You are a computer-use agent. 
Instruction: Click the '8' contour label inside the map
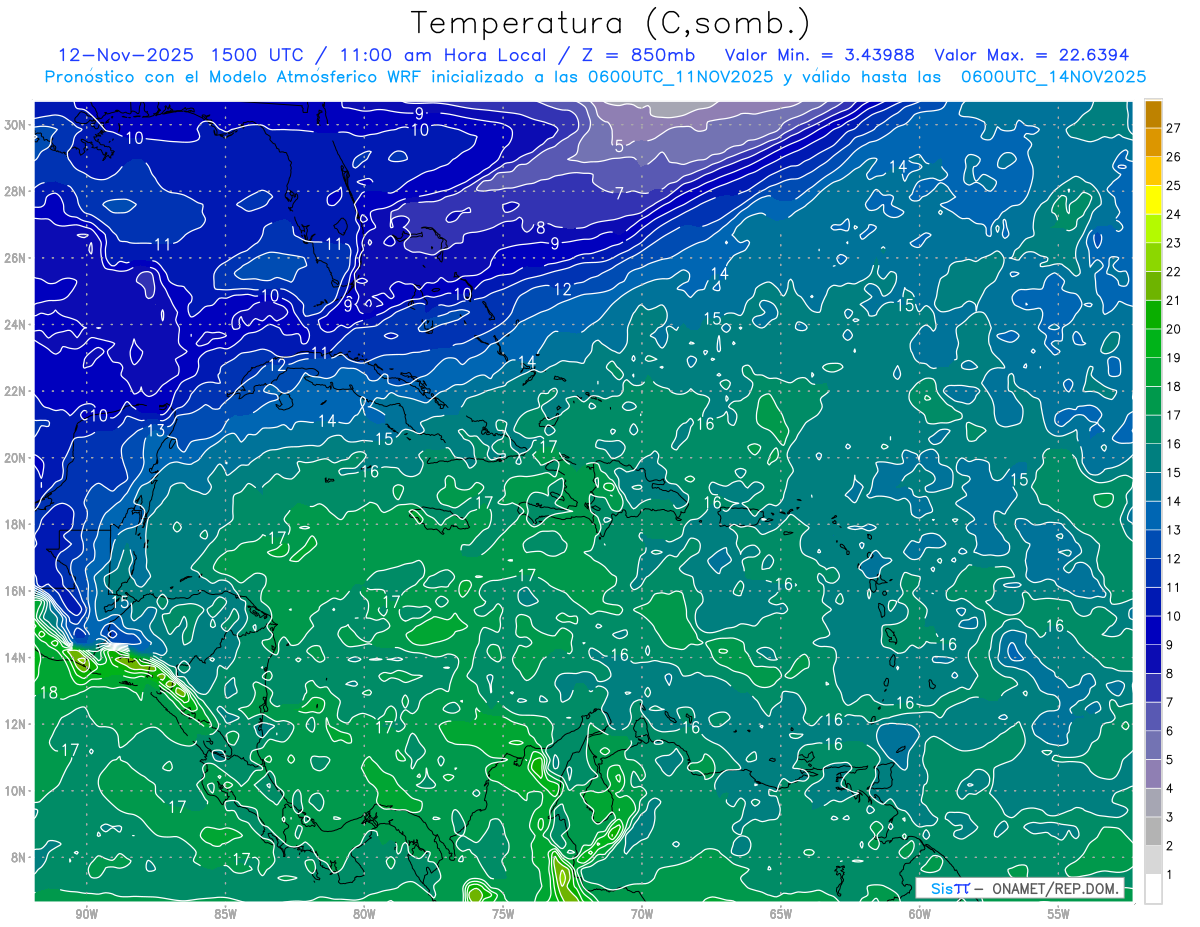coord(540,228)
